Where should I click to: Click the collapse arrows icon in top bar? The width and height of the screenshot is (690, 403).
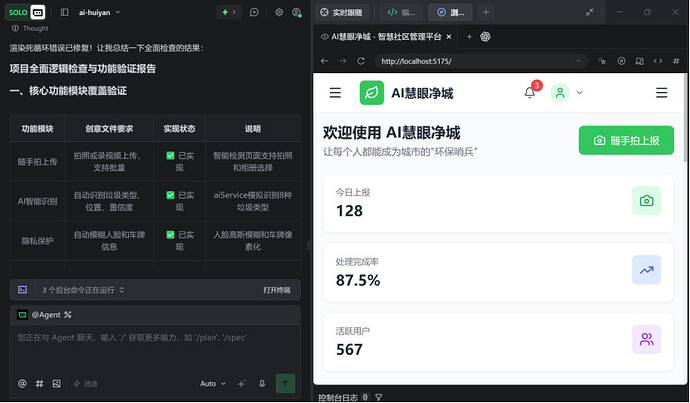click(x=590, y=12)
